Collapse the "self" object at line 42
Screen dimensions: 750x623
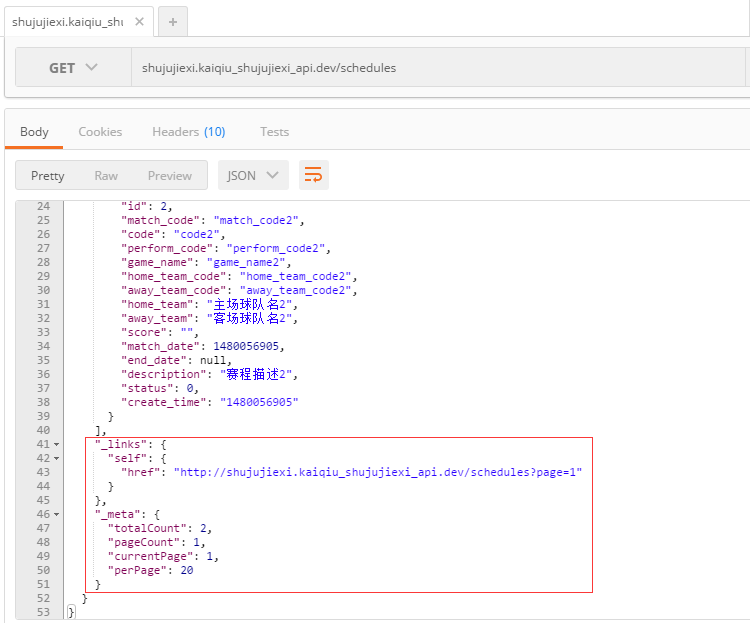(57, 457)
